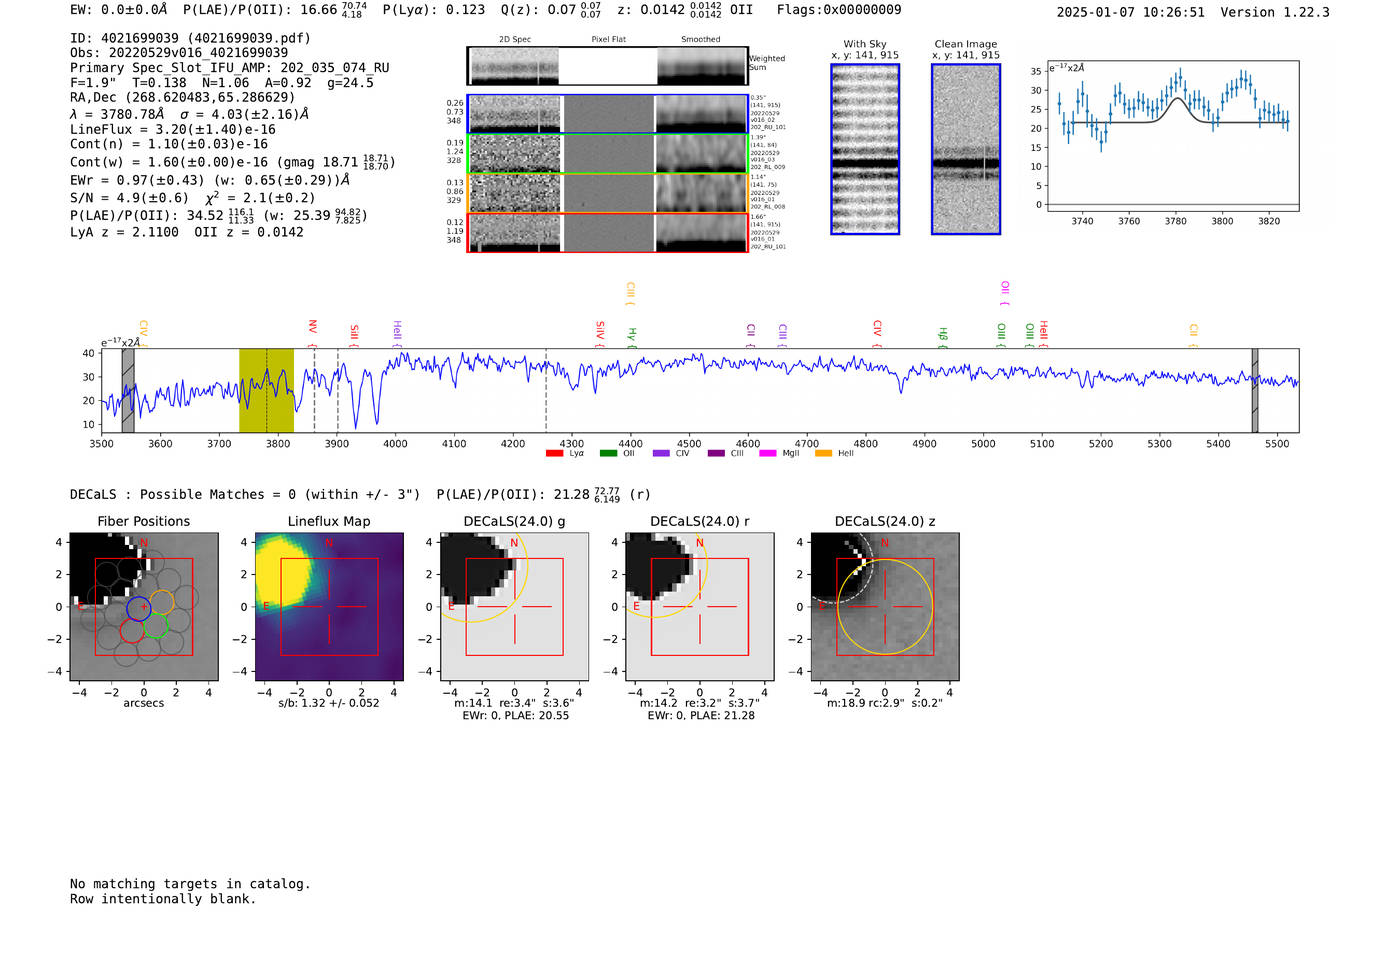Click the red-bordered 2D spectrum row
Image resolution: width=1400 pixels, height=953 pixels.
click(607, 232)
